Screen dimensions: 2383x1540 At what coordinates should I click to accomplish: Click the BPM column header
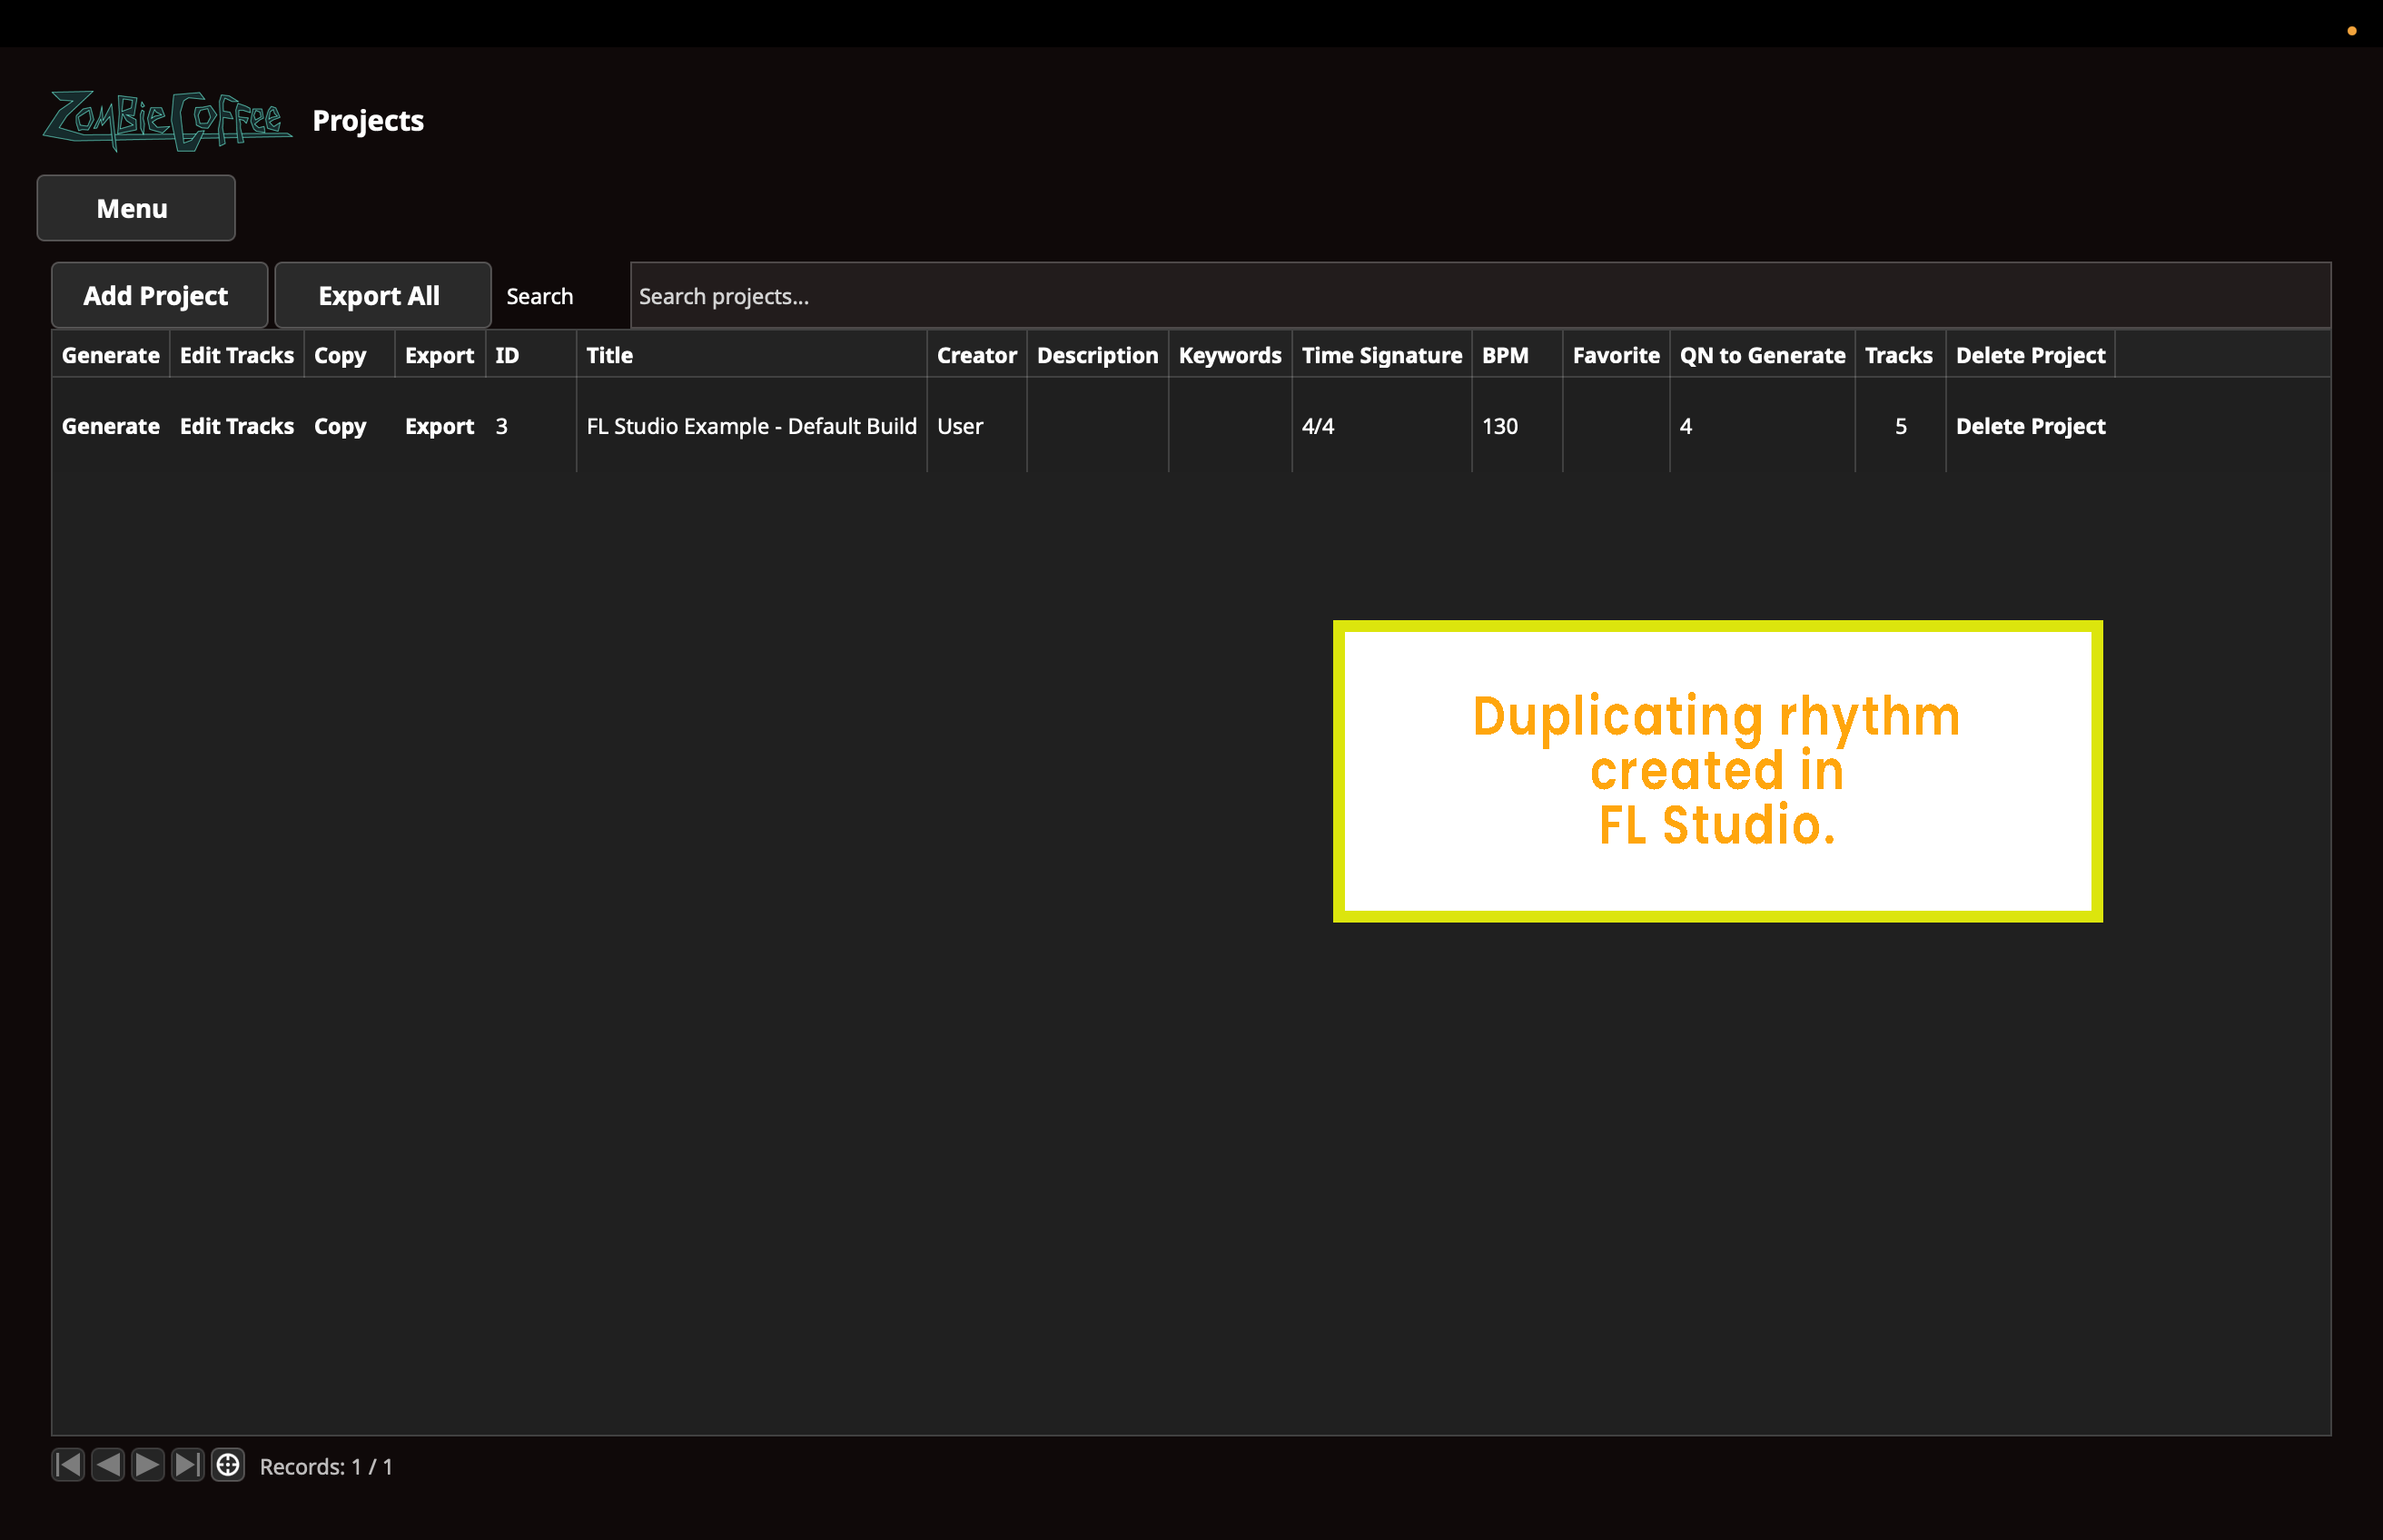(x=1517, y=355)
